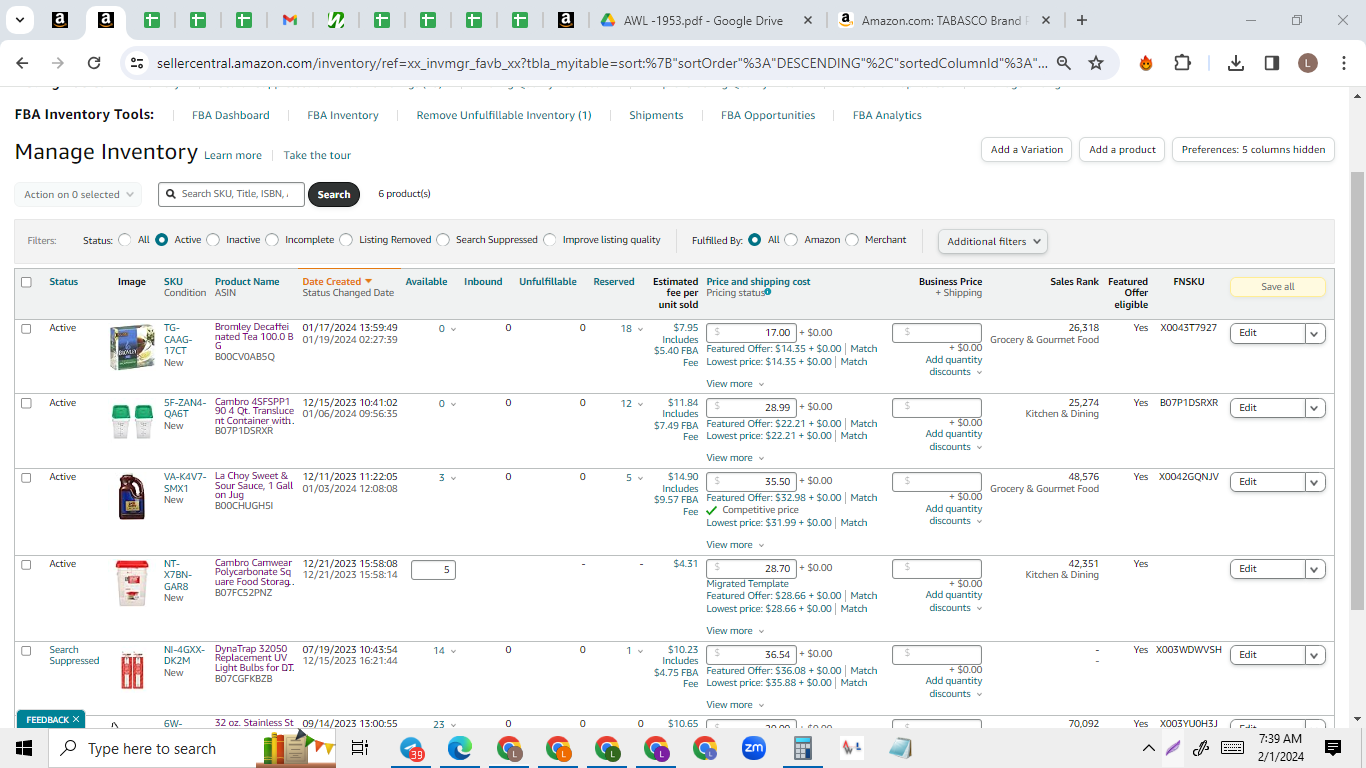
Task: Open Preferences: 5 columns hidden
Action: 1253,150
